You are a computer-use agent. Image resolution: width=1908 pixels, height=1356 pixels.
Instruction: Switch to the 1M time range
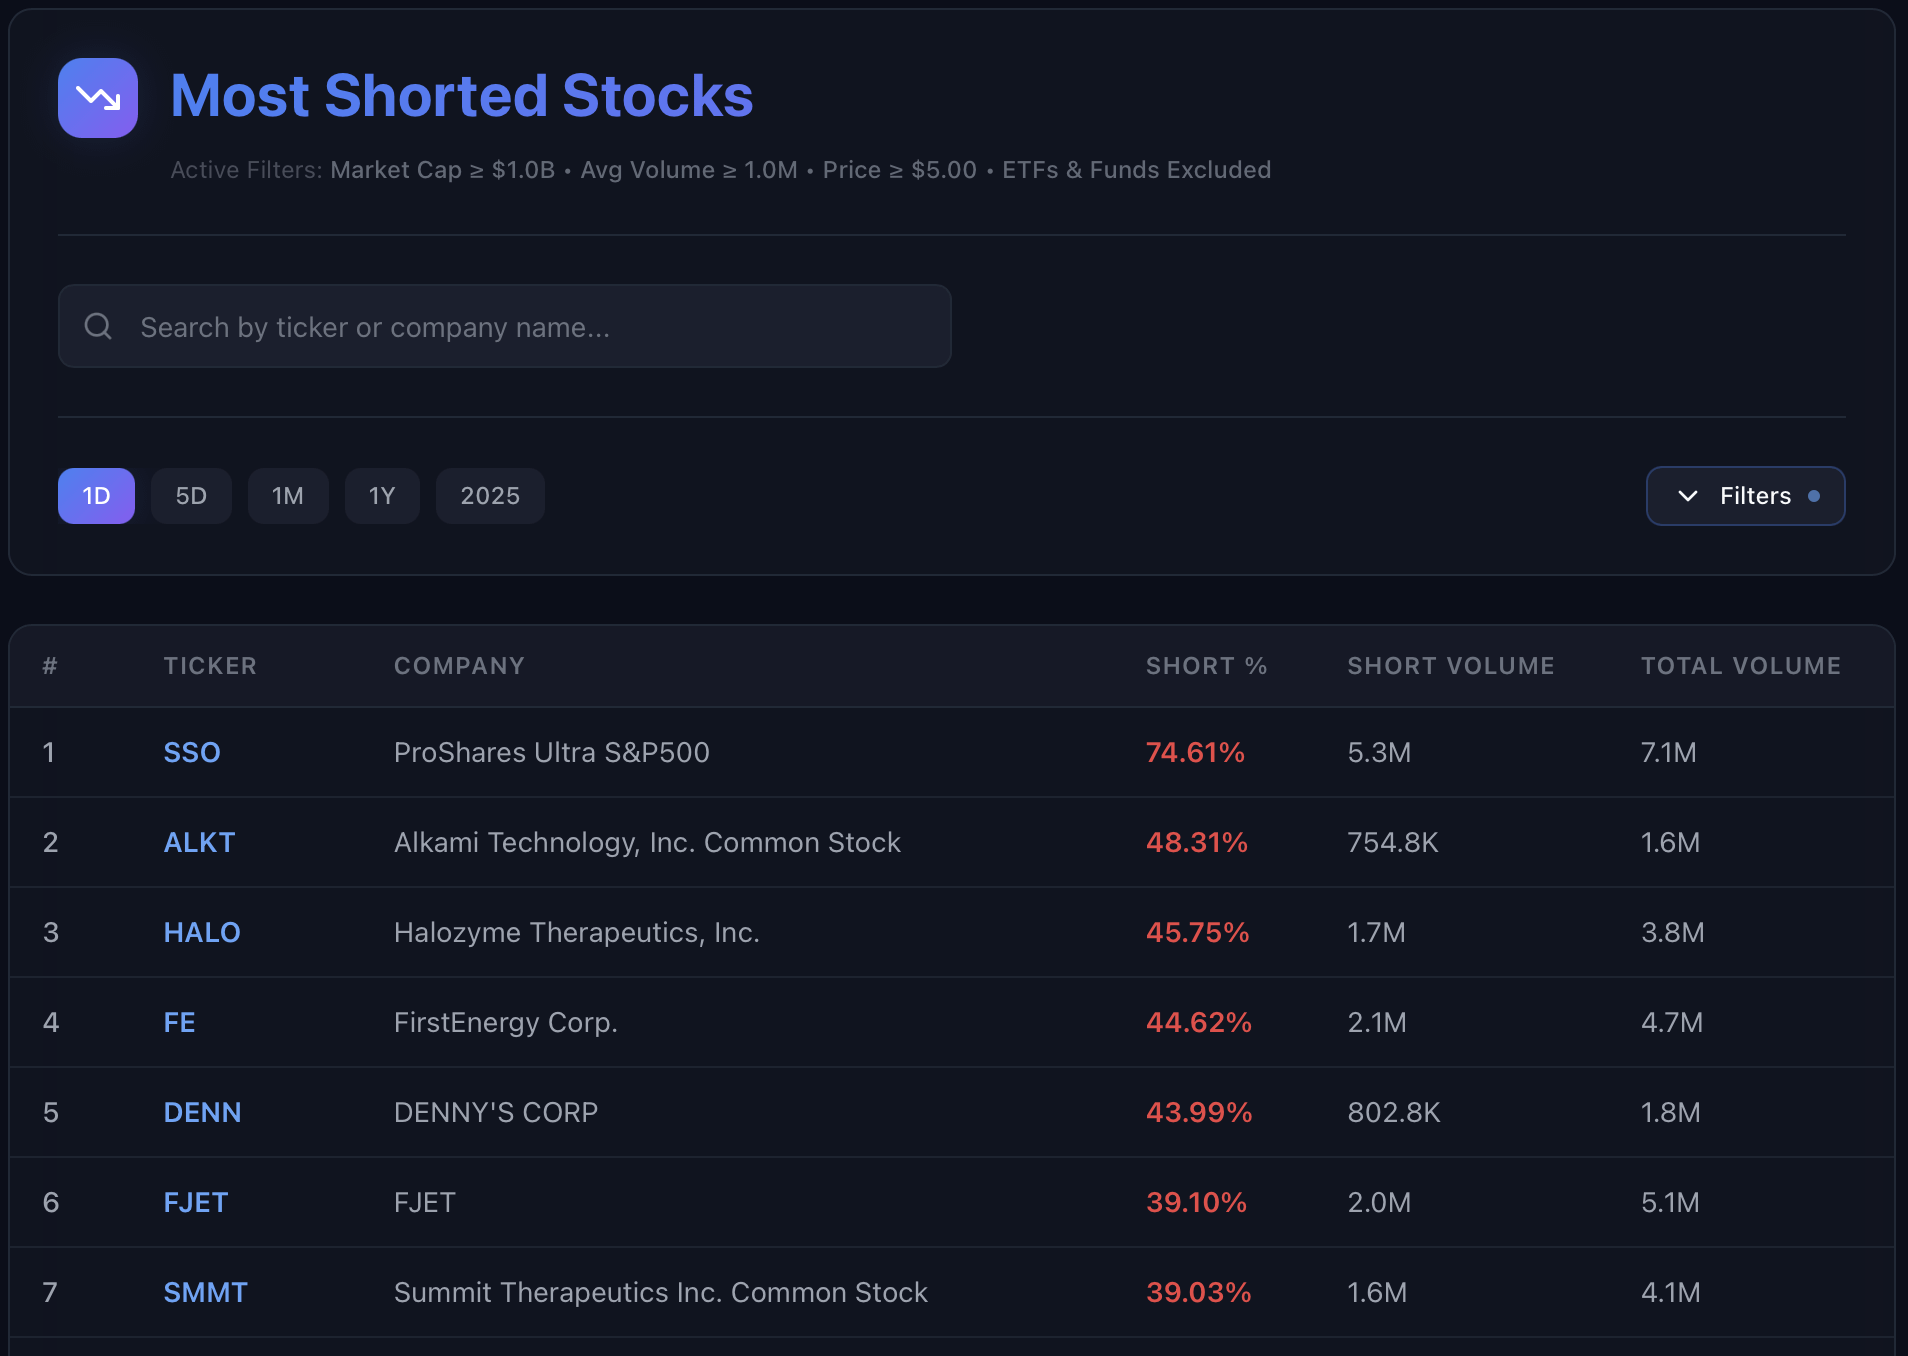pos(288,496)
